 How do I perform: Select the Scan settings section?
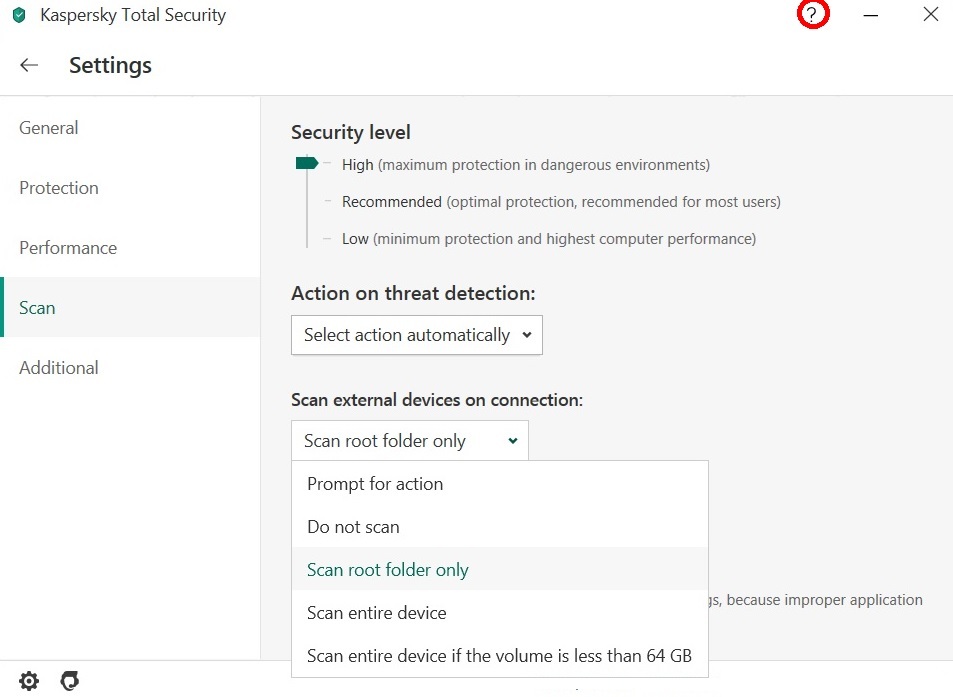pos(130,307)
